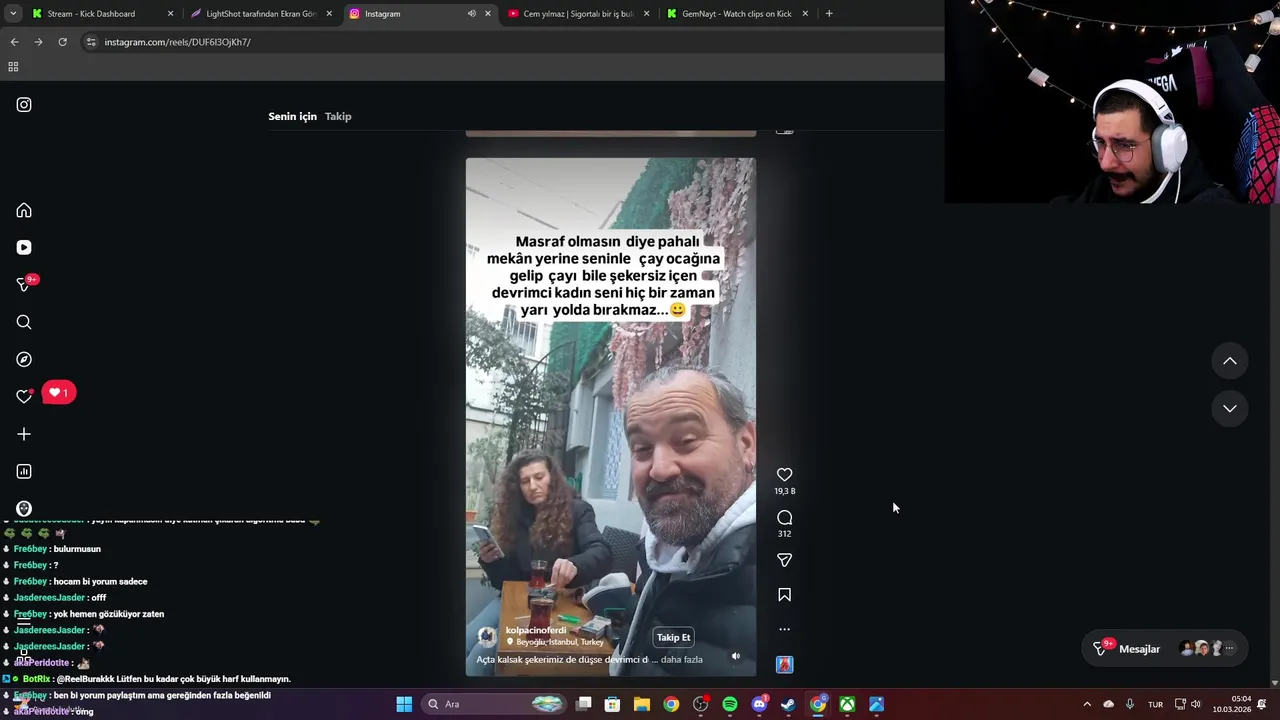Image resolution: width=1280 pixels, height=720 pixels.
Task: Close the LightShot tab
Action: (329, 14)
